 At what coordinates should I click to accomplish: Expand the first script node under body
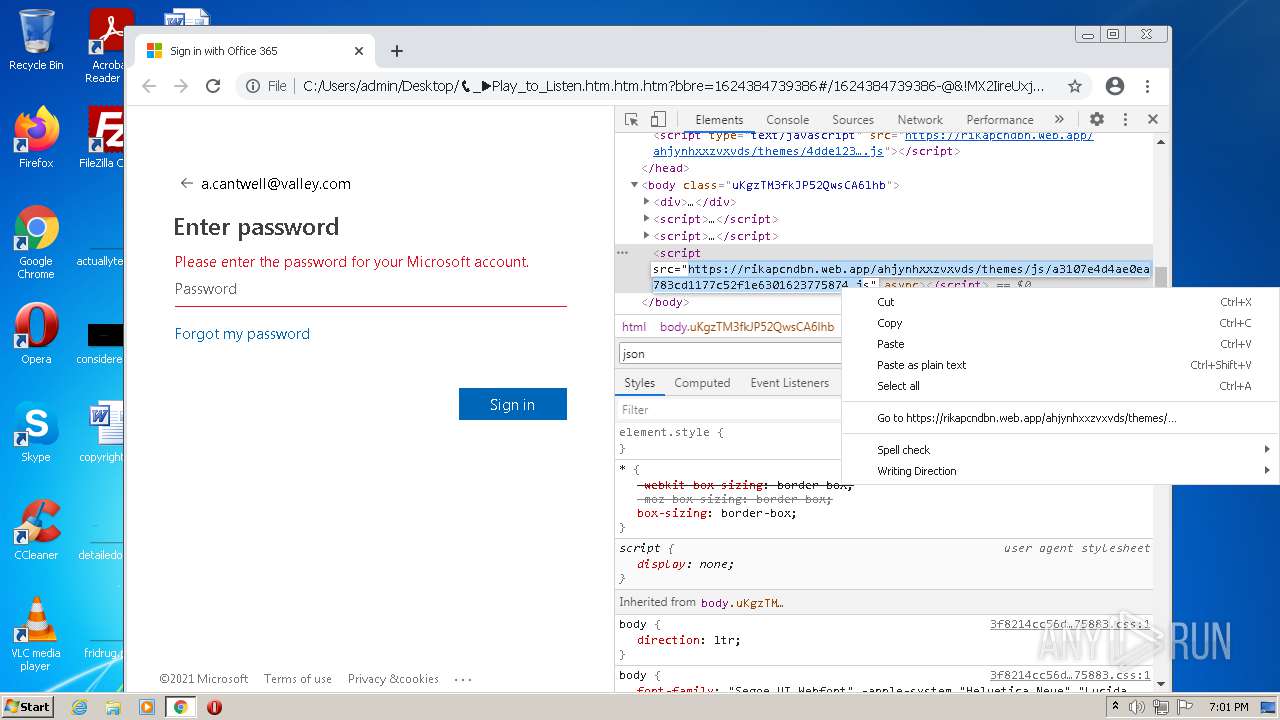[x=647, y=219]
